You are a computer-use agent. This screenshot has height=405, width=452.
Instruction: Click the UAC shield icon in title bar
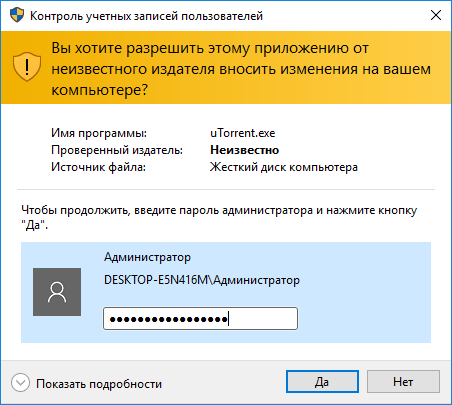tap(17, 15)
